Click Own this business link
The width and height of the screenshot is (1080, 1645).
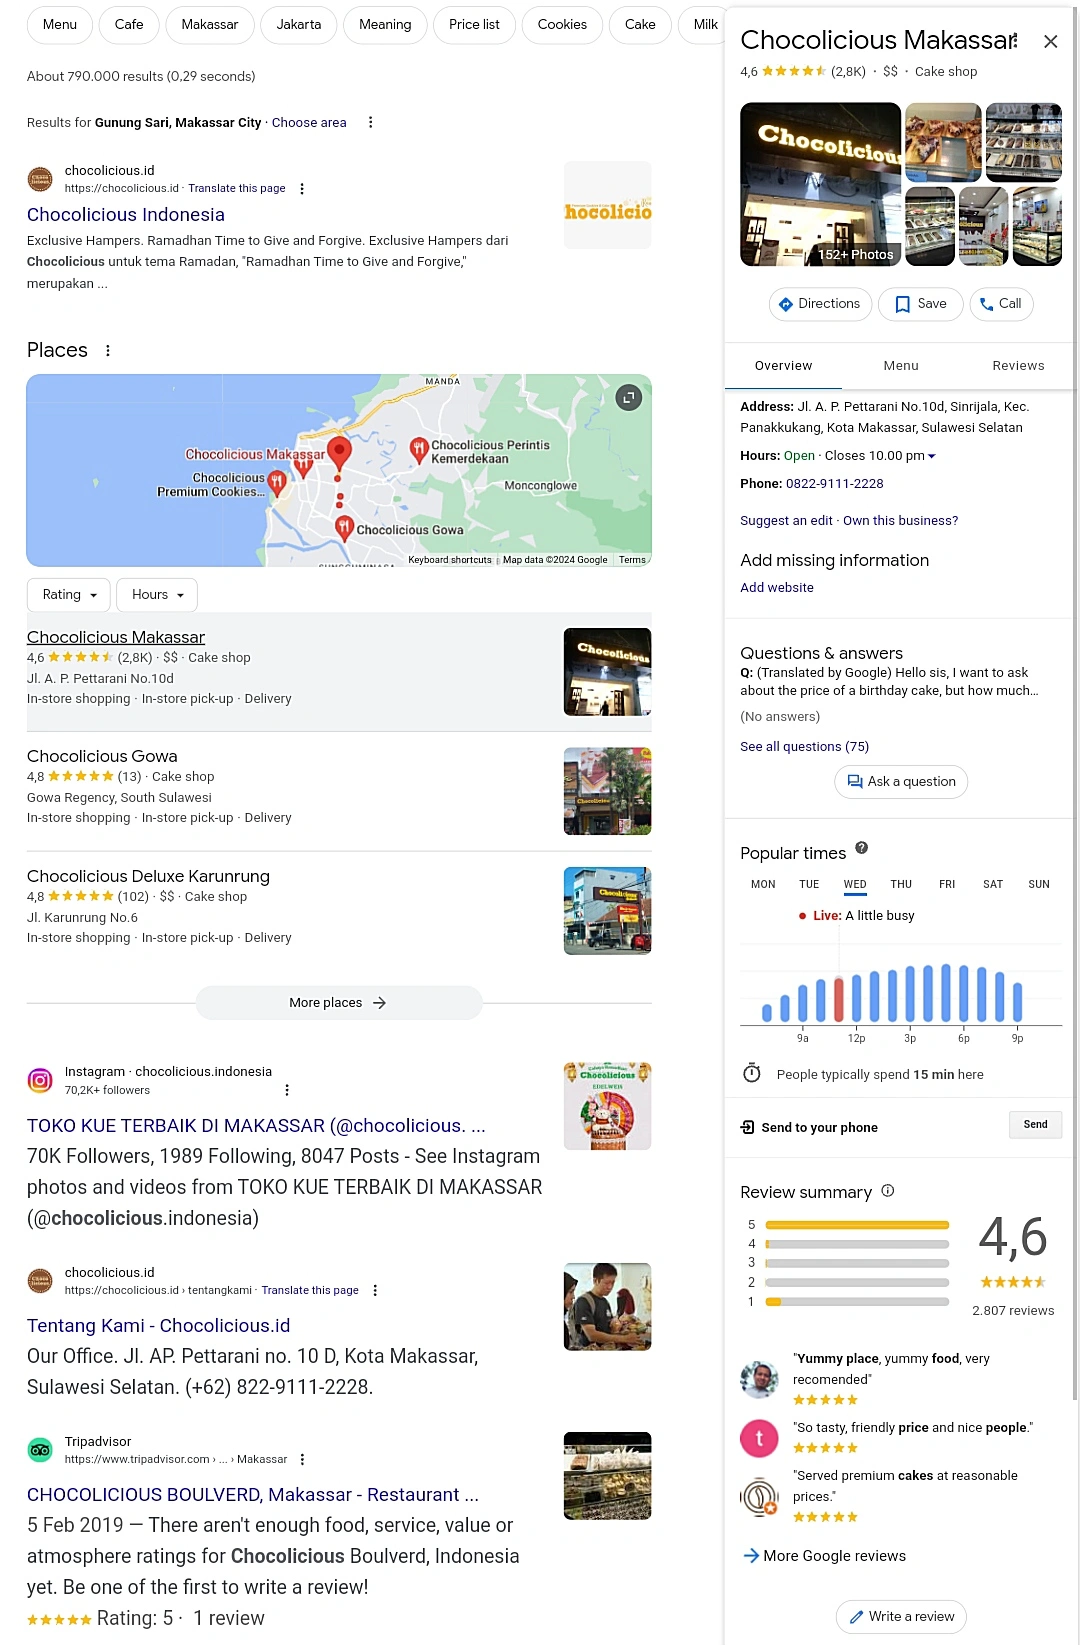pos(900,521)
